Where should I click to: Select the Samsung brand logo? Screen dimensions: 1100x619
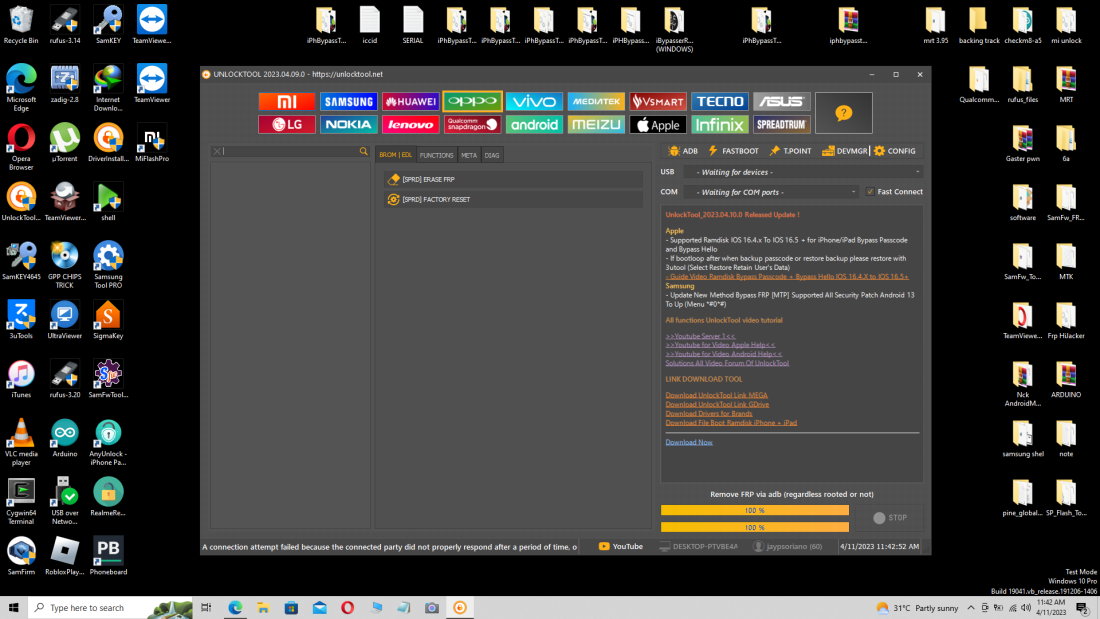(x=349, y=102)
